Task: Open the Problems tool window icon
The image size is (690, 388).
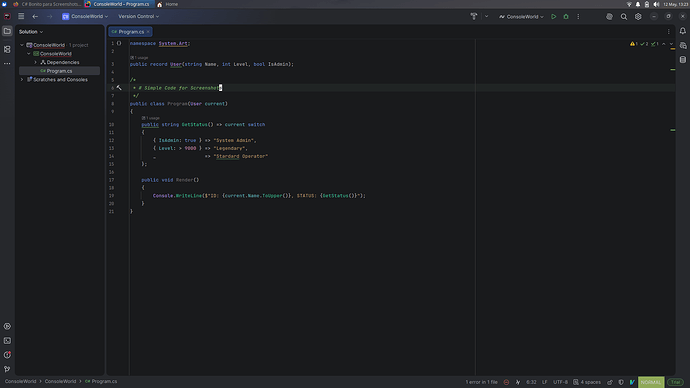Action: coord(7,355)
